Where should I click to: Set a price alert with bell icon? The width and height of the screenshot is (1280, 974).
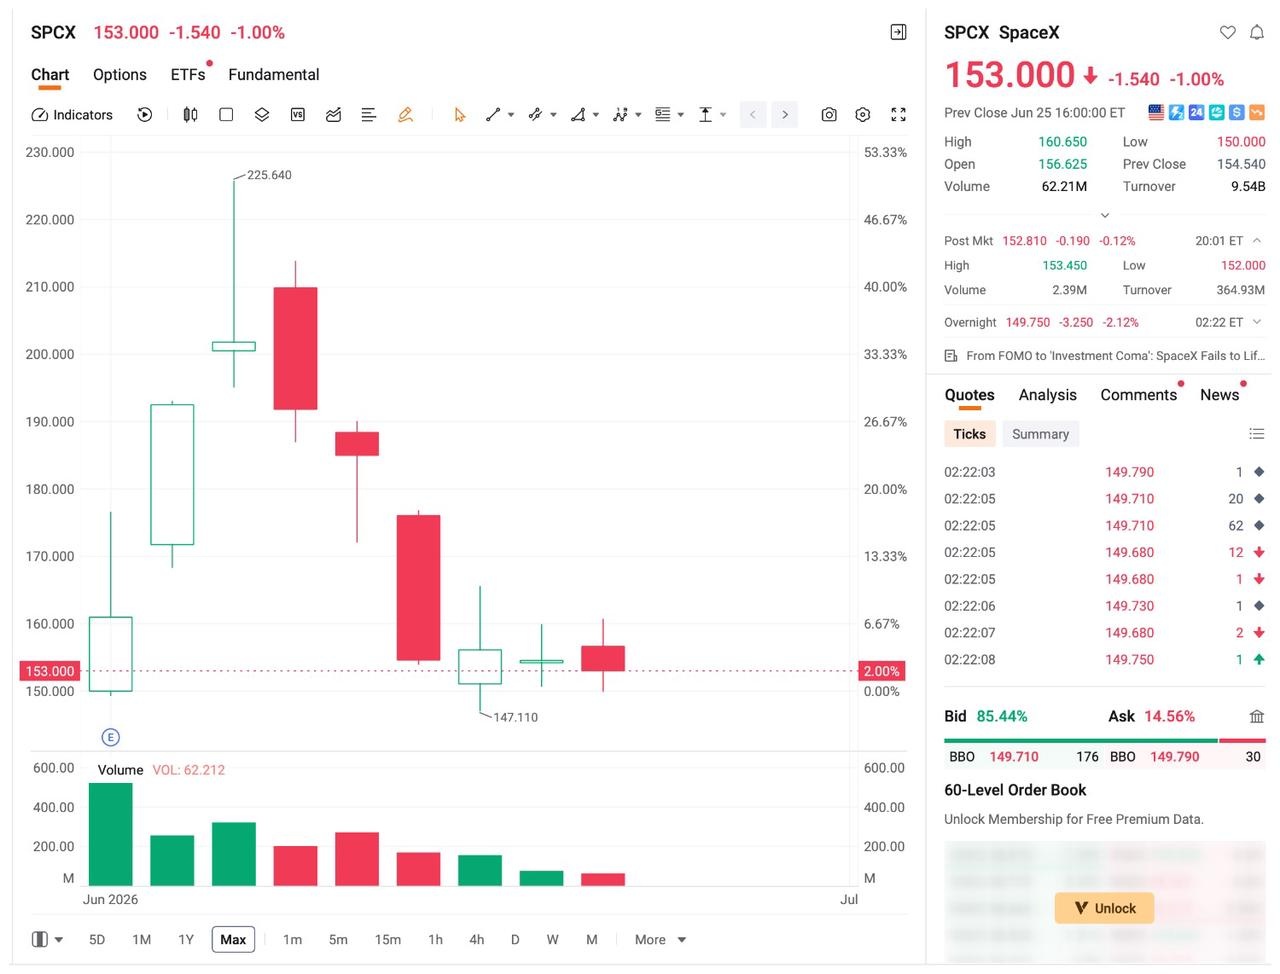coord(1257,32)
